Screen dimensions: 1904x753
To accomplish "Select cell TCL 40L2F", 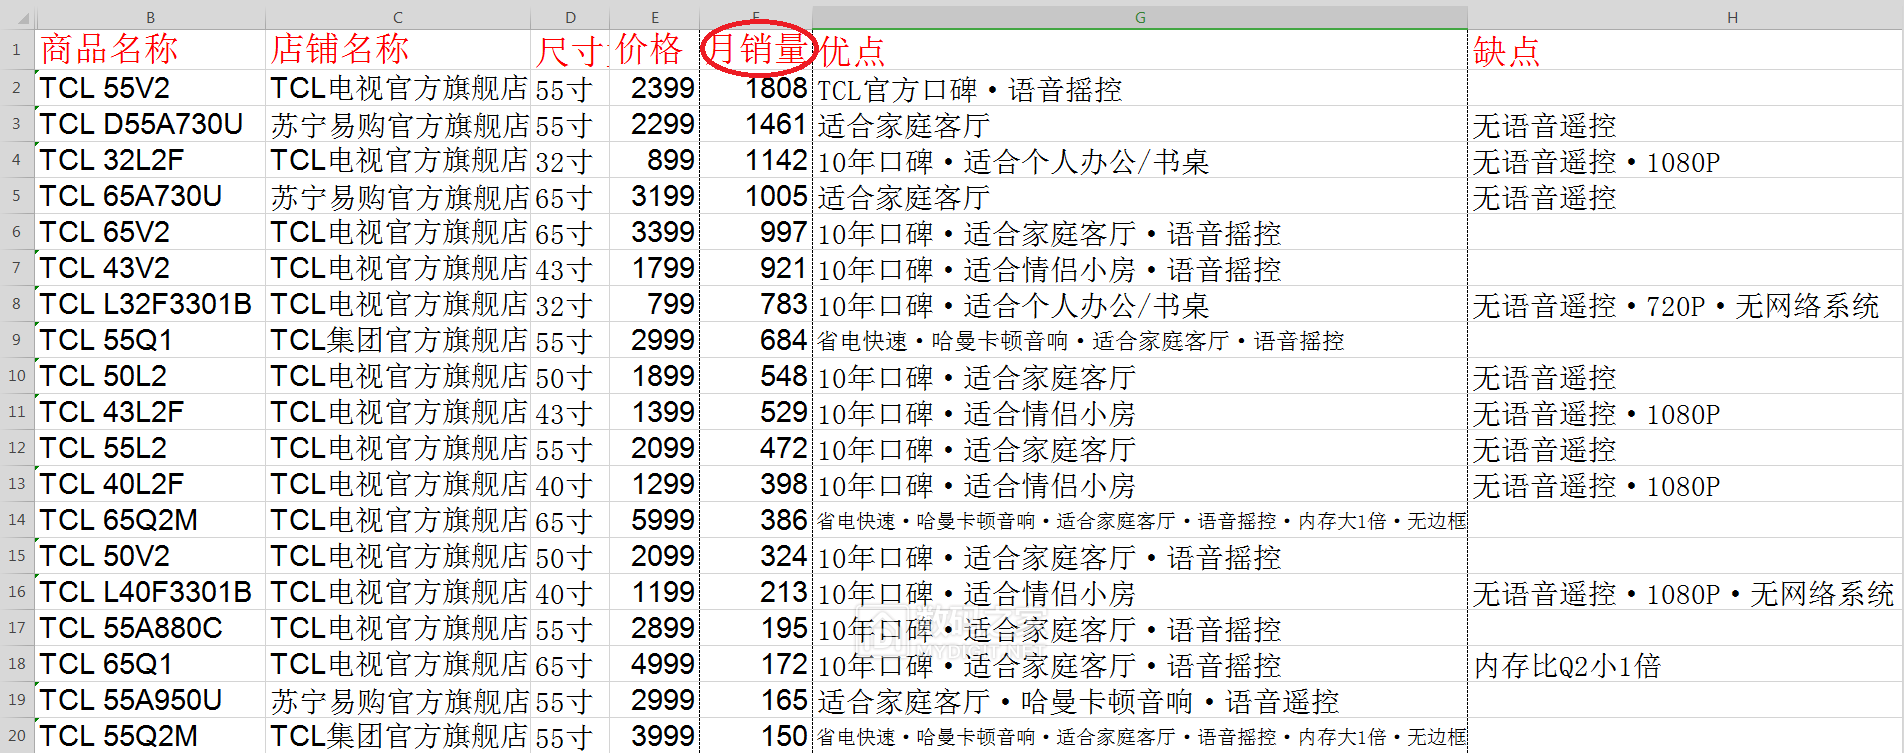I will click(150, 484).
